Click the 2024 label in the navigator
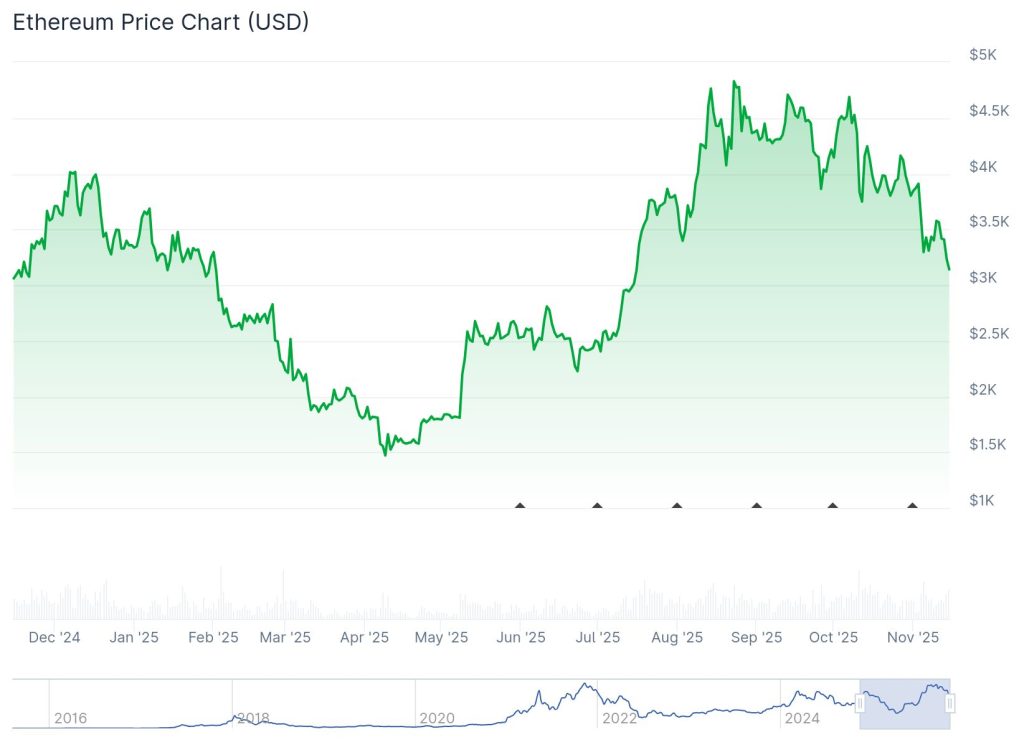The height and width of the screenshot is (747, 1024). [x=802, y=718]
